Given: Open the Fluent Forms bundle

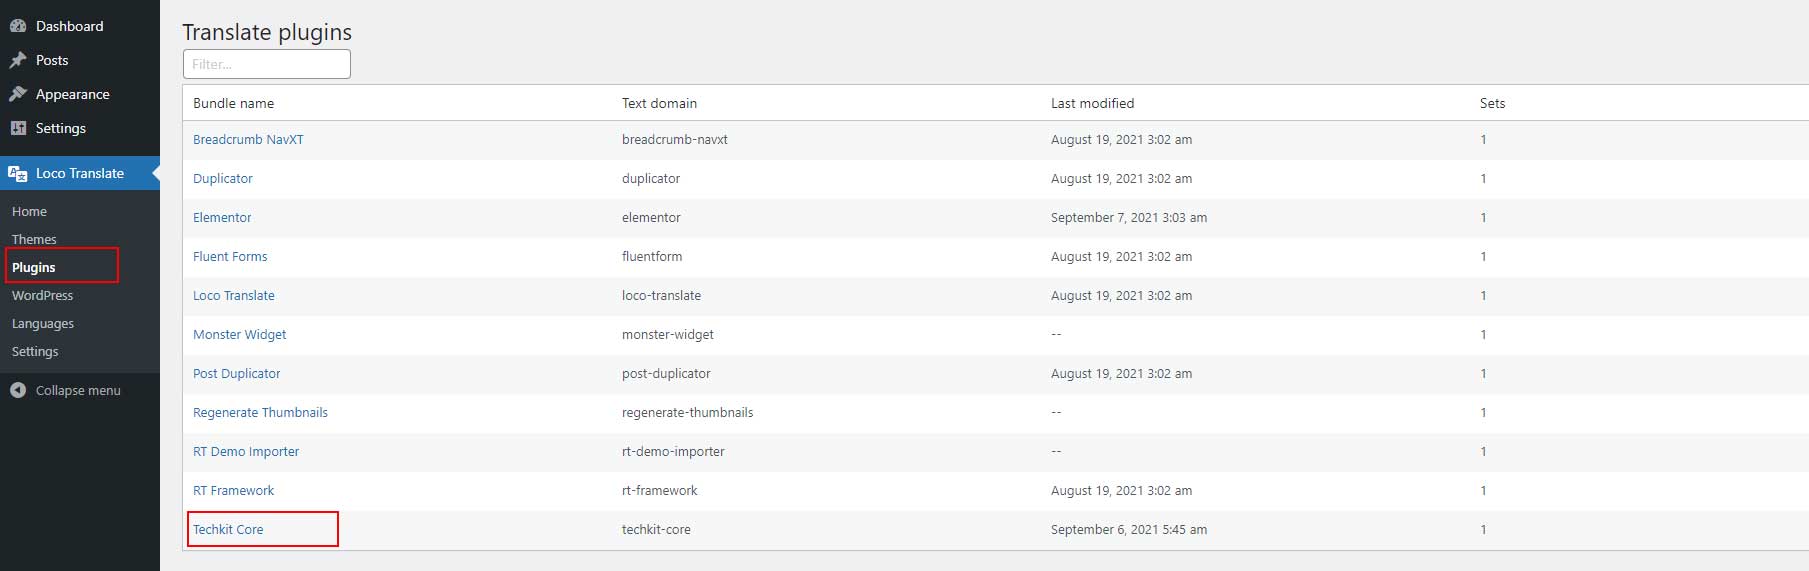Looking at the screenshot, I should pyautogui.click(x=230, y=256).
